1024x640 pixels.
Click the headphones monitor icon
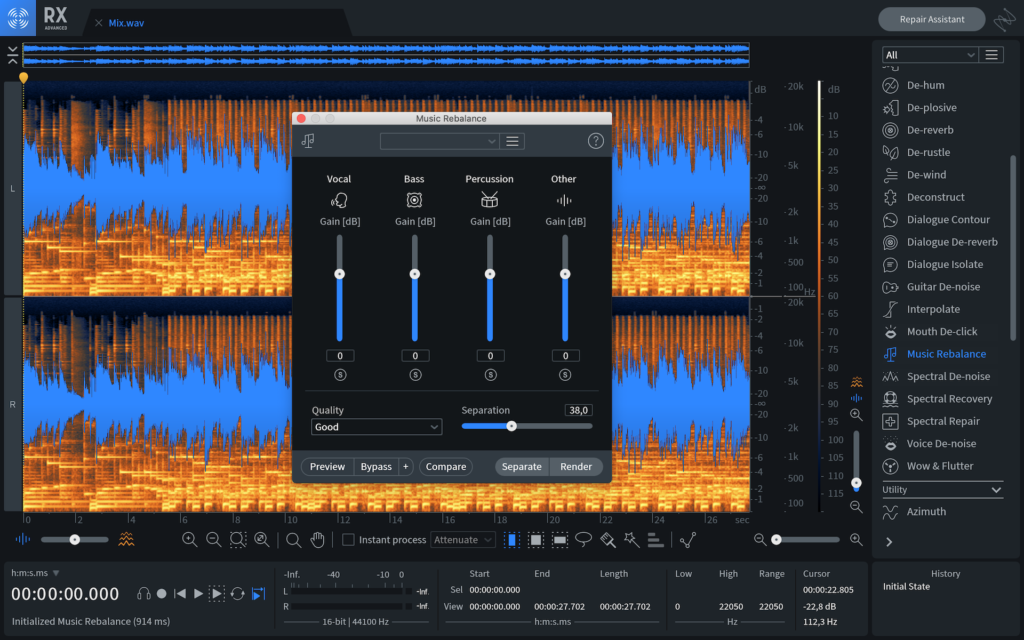point(144,593)
